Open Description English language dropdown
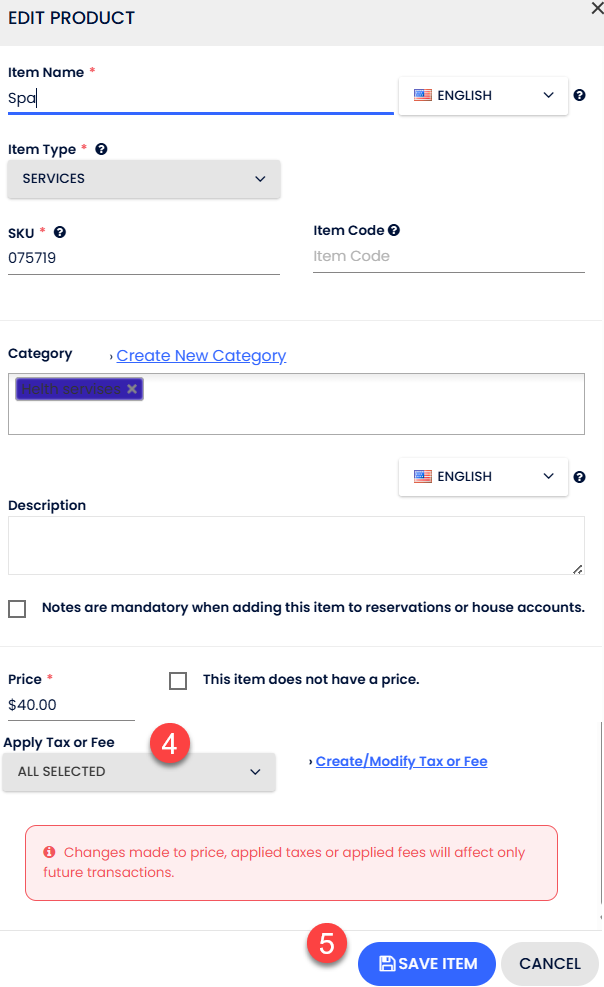This screenshot has width=604, height=987. point(483,477)
